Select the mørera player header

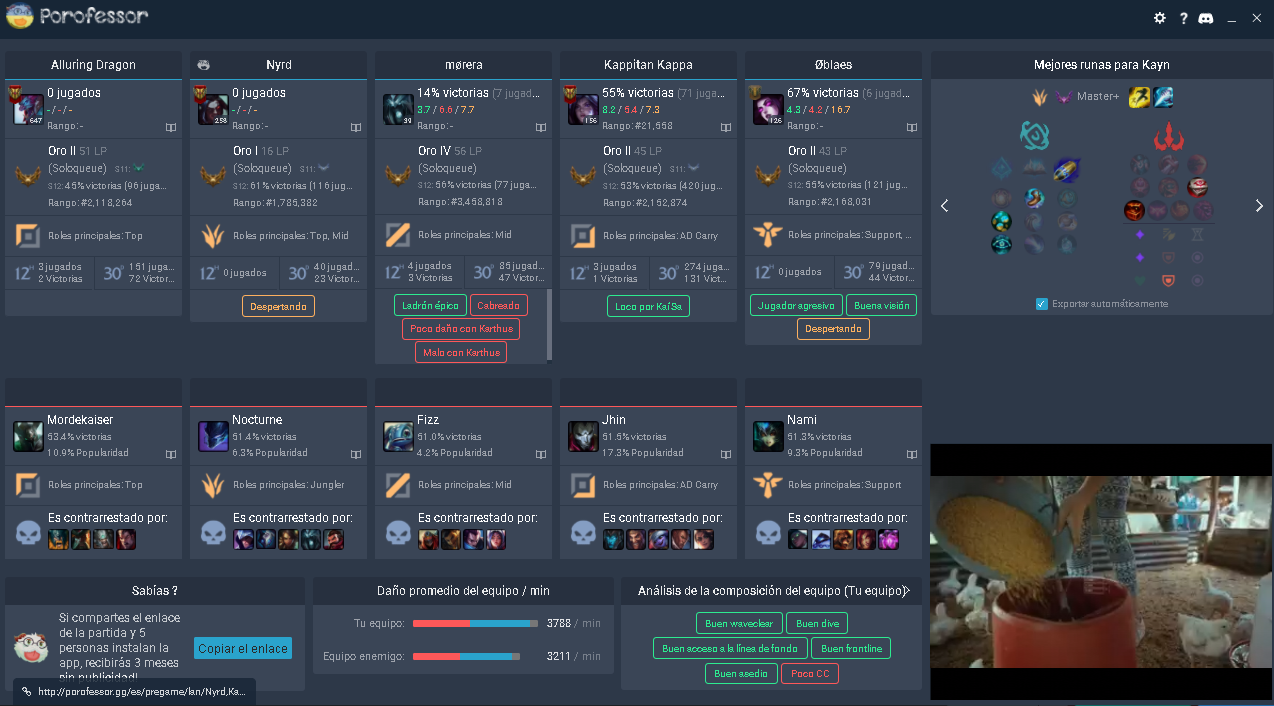463,65
